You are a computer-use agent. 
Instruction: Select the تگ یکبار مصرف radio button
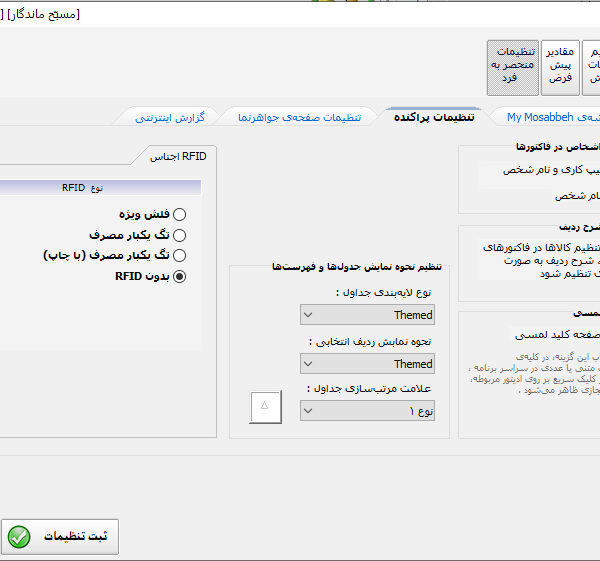click(x=180, y=235)
